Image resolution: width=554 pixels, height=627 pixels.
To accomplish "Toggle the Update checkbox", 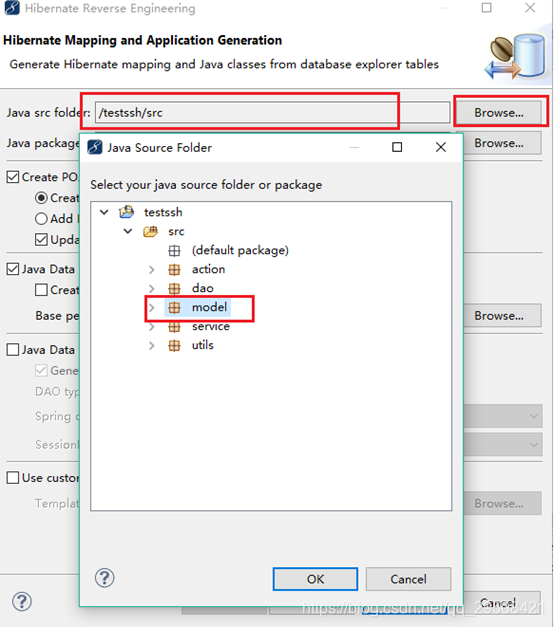I will coord(41,240).
